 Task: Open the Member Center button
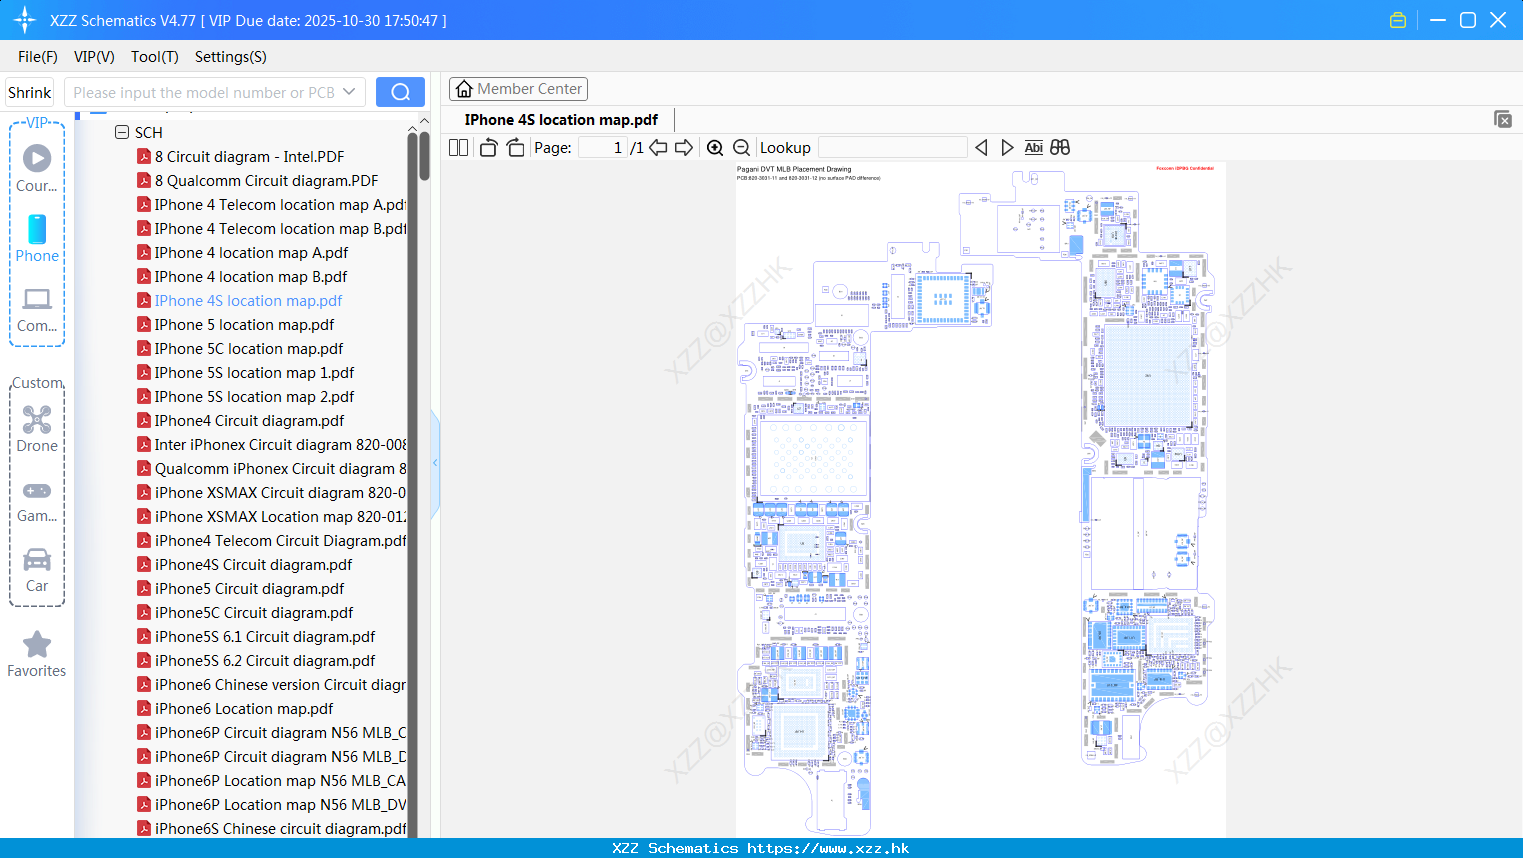518,89
